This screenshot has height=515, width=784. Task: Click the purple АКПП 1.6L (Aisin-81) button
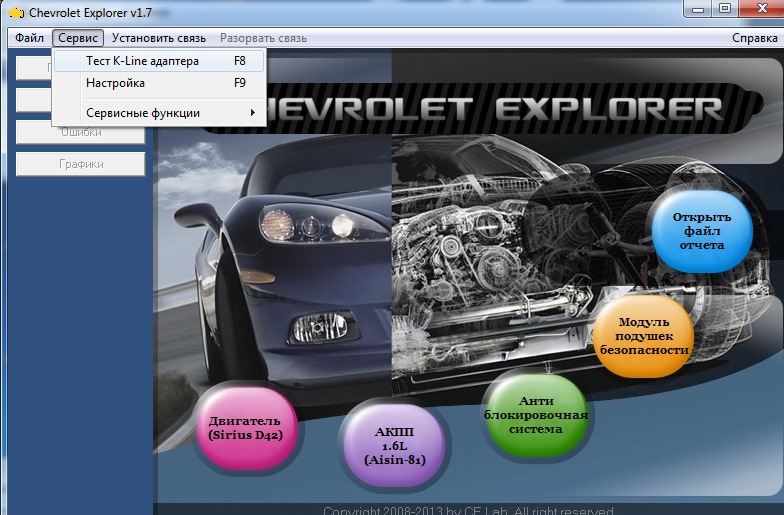[395, 446]
